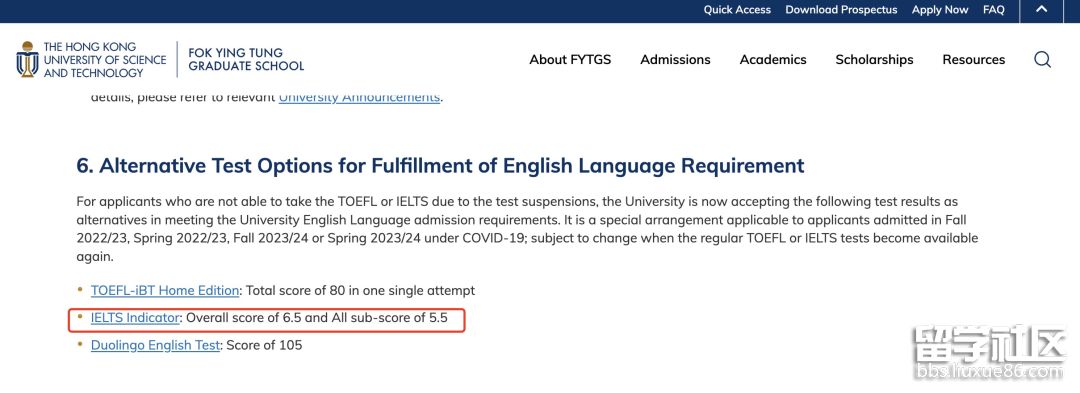Open the search magnifier icon
The width and height of the screenshot is (1080, 393).
[x=1042, y=60]
